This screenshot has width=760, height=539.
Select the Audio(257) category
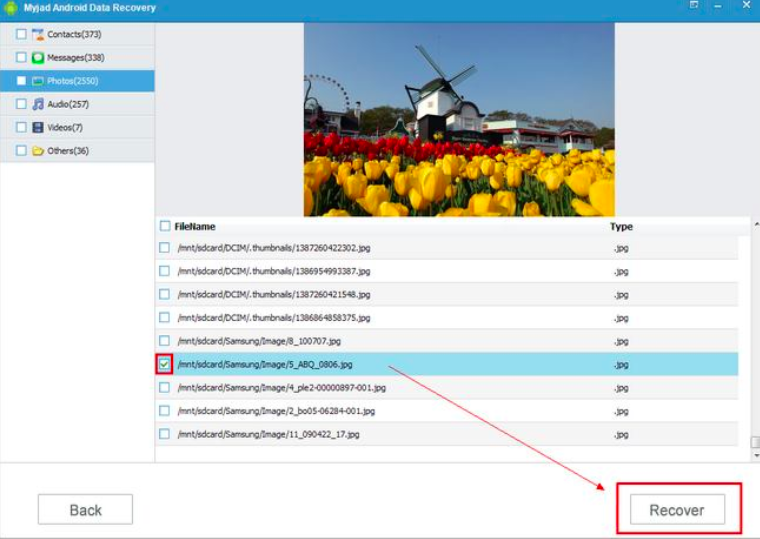(68, 104)
